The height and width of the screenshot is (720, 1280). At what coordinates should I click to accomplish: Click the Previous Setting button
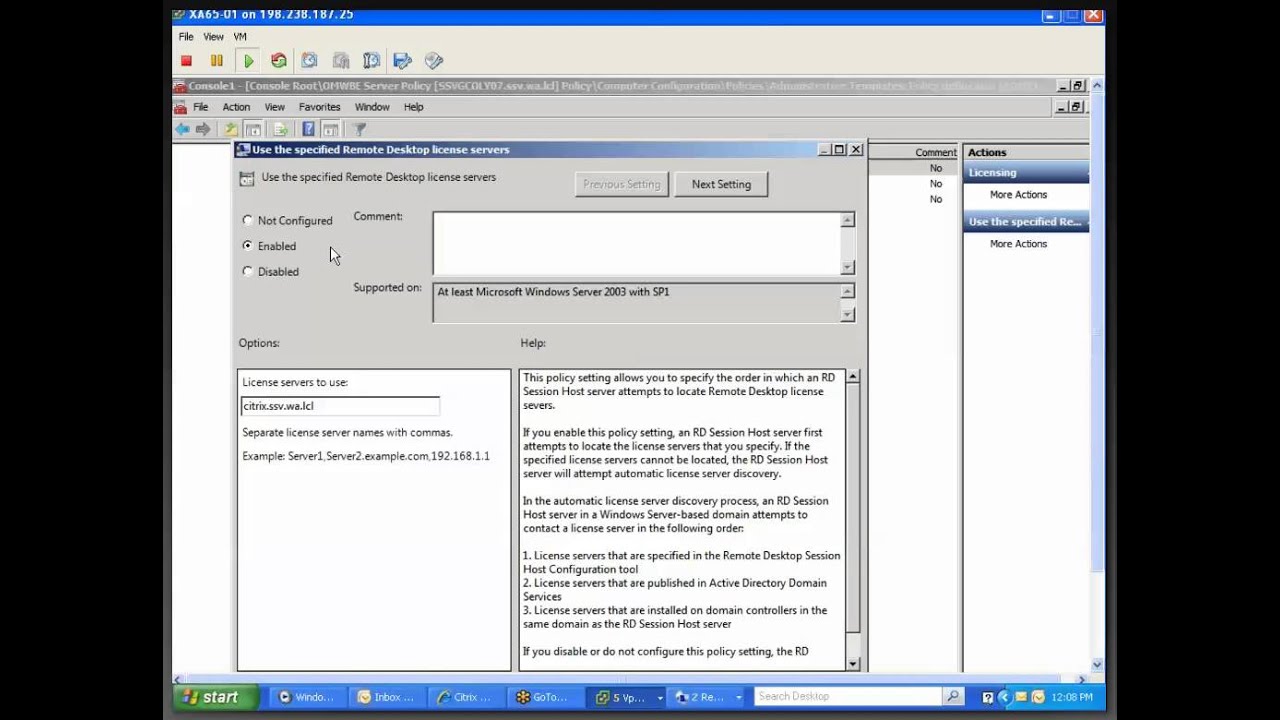pyautogui.click(x=622, y=184)
